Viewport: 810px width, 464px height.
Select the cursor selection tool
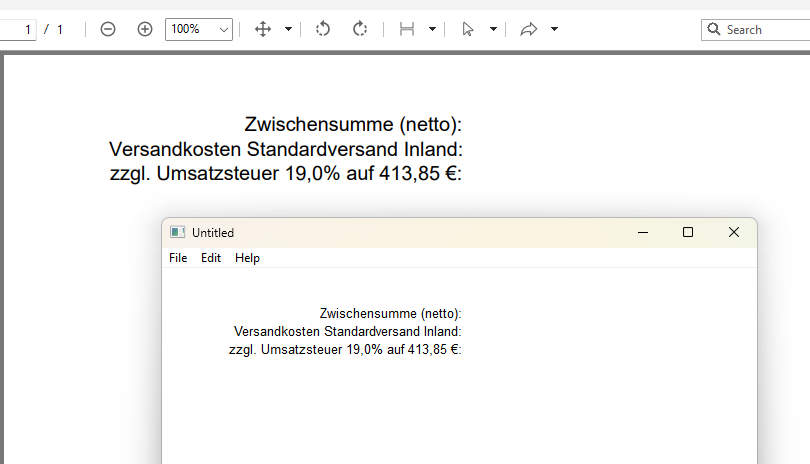tap(468, 29)
